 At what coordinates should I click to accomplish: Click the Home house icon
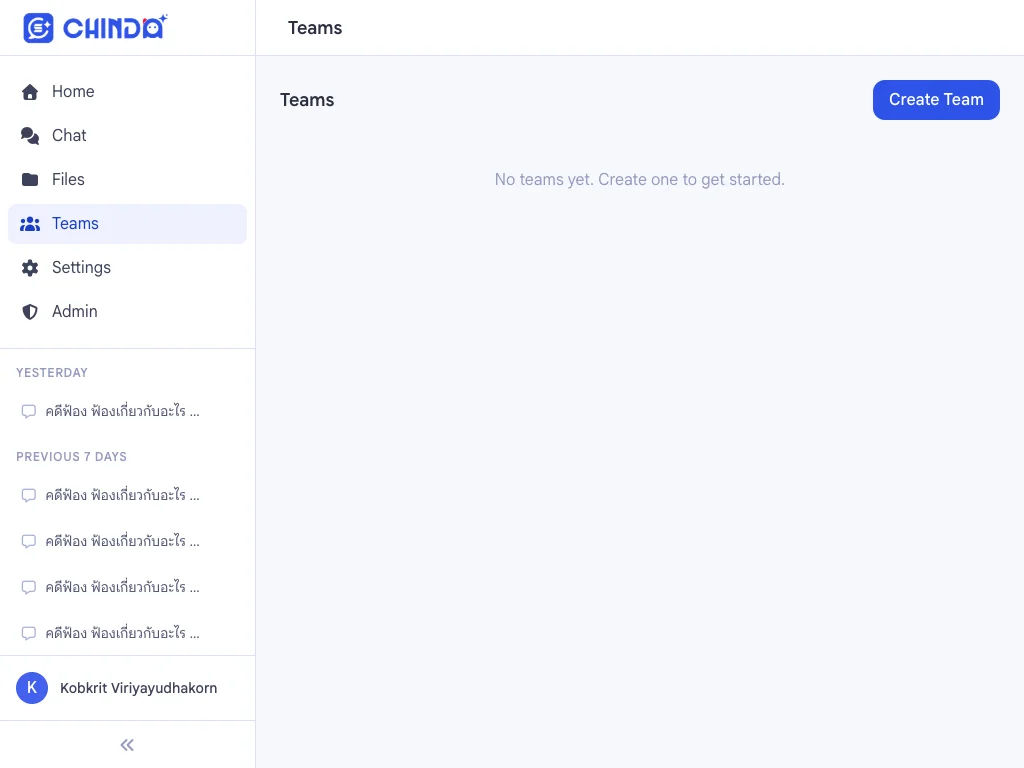tap(30, 92)
